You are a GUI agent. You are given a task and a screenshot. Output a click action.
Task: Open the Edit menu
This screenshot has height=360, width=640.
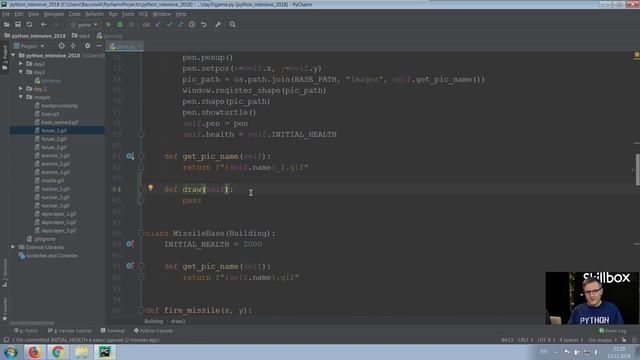[19, 14]
